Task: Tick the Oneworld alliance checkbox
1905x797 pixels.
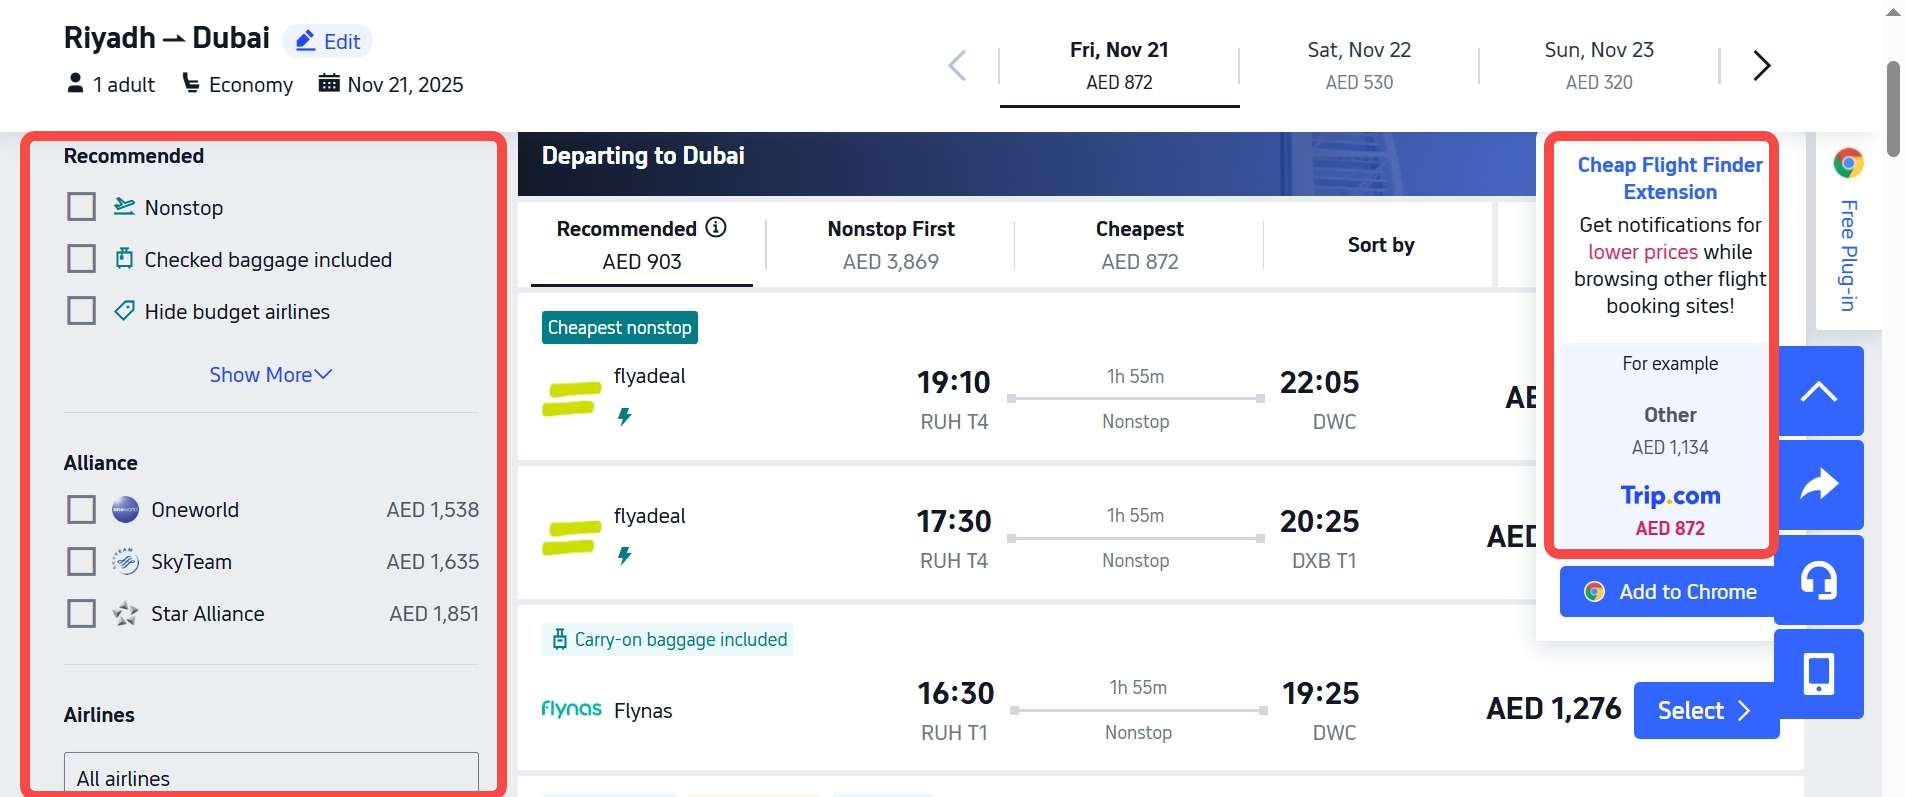Action: 81,510
